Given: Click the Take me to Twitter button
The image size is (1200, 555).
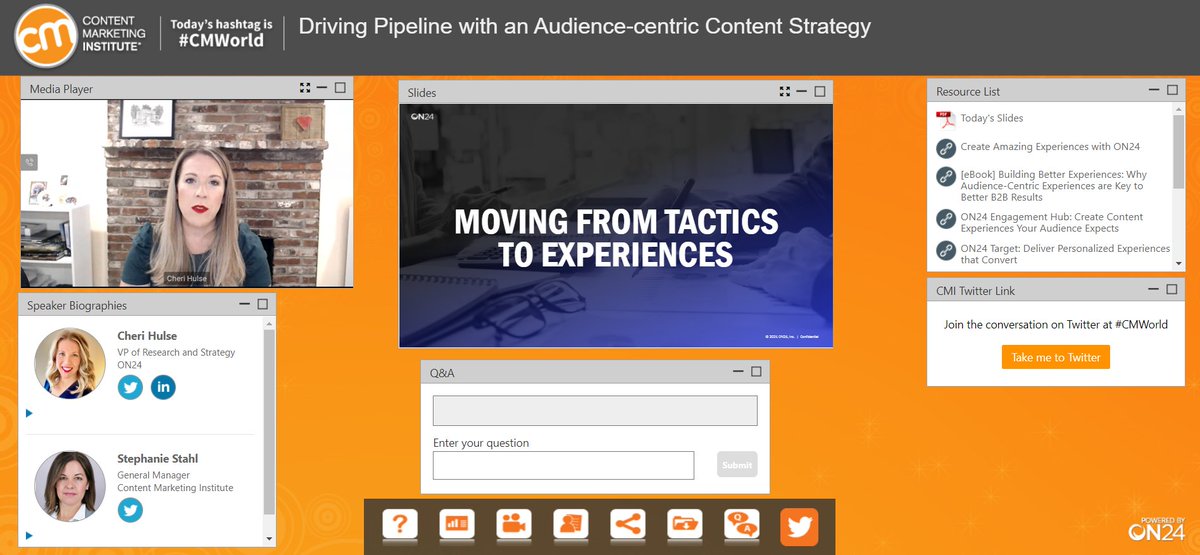Looking at the screenshot, I should [1056, 357].
